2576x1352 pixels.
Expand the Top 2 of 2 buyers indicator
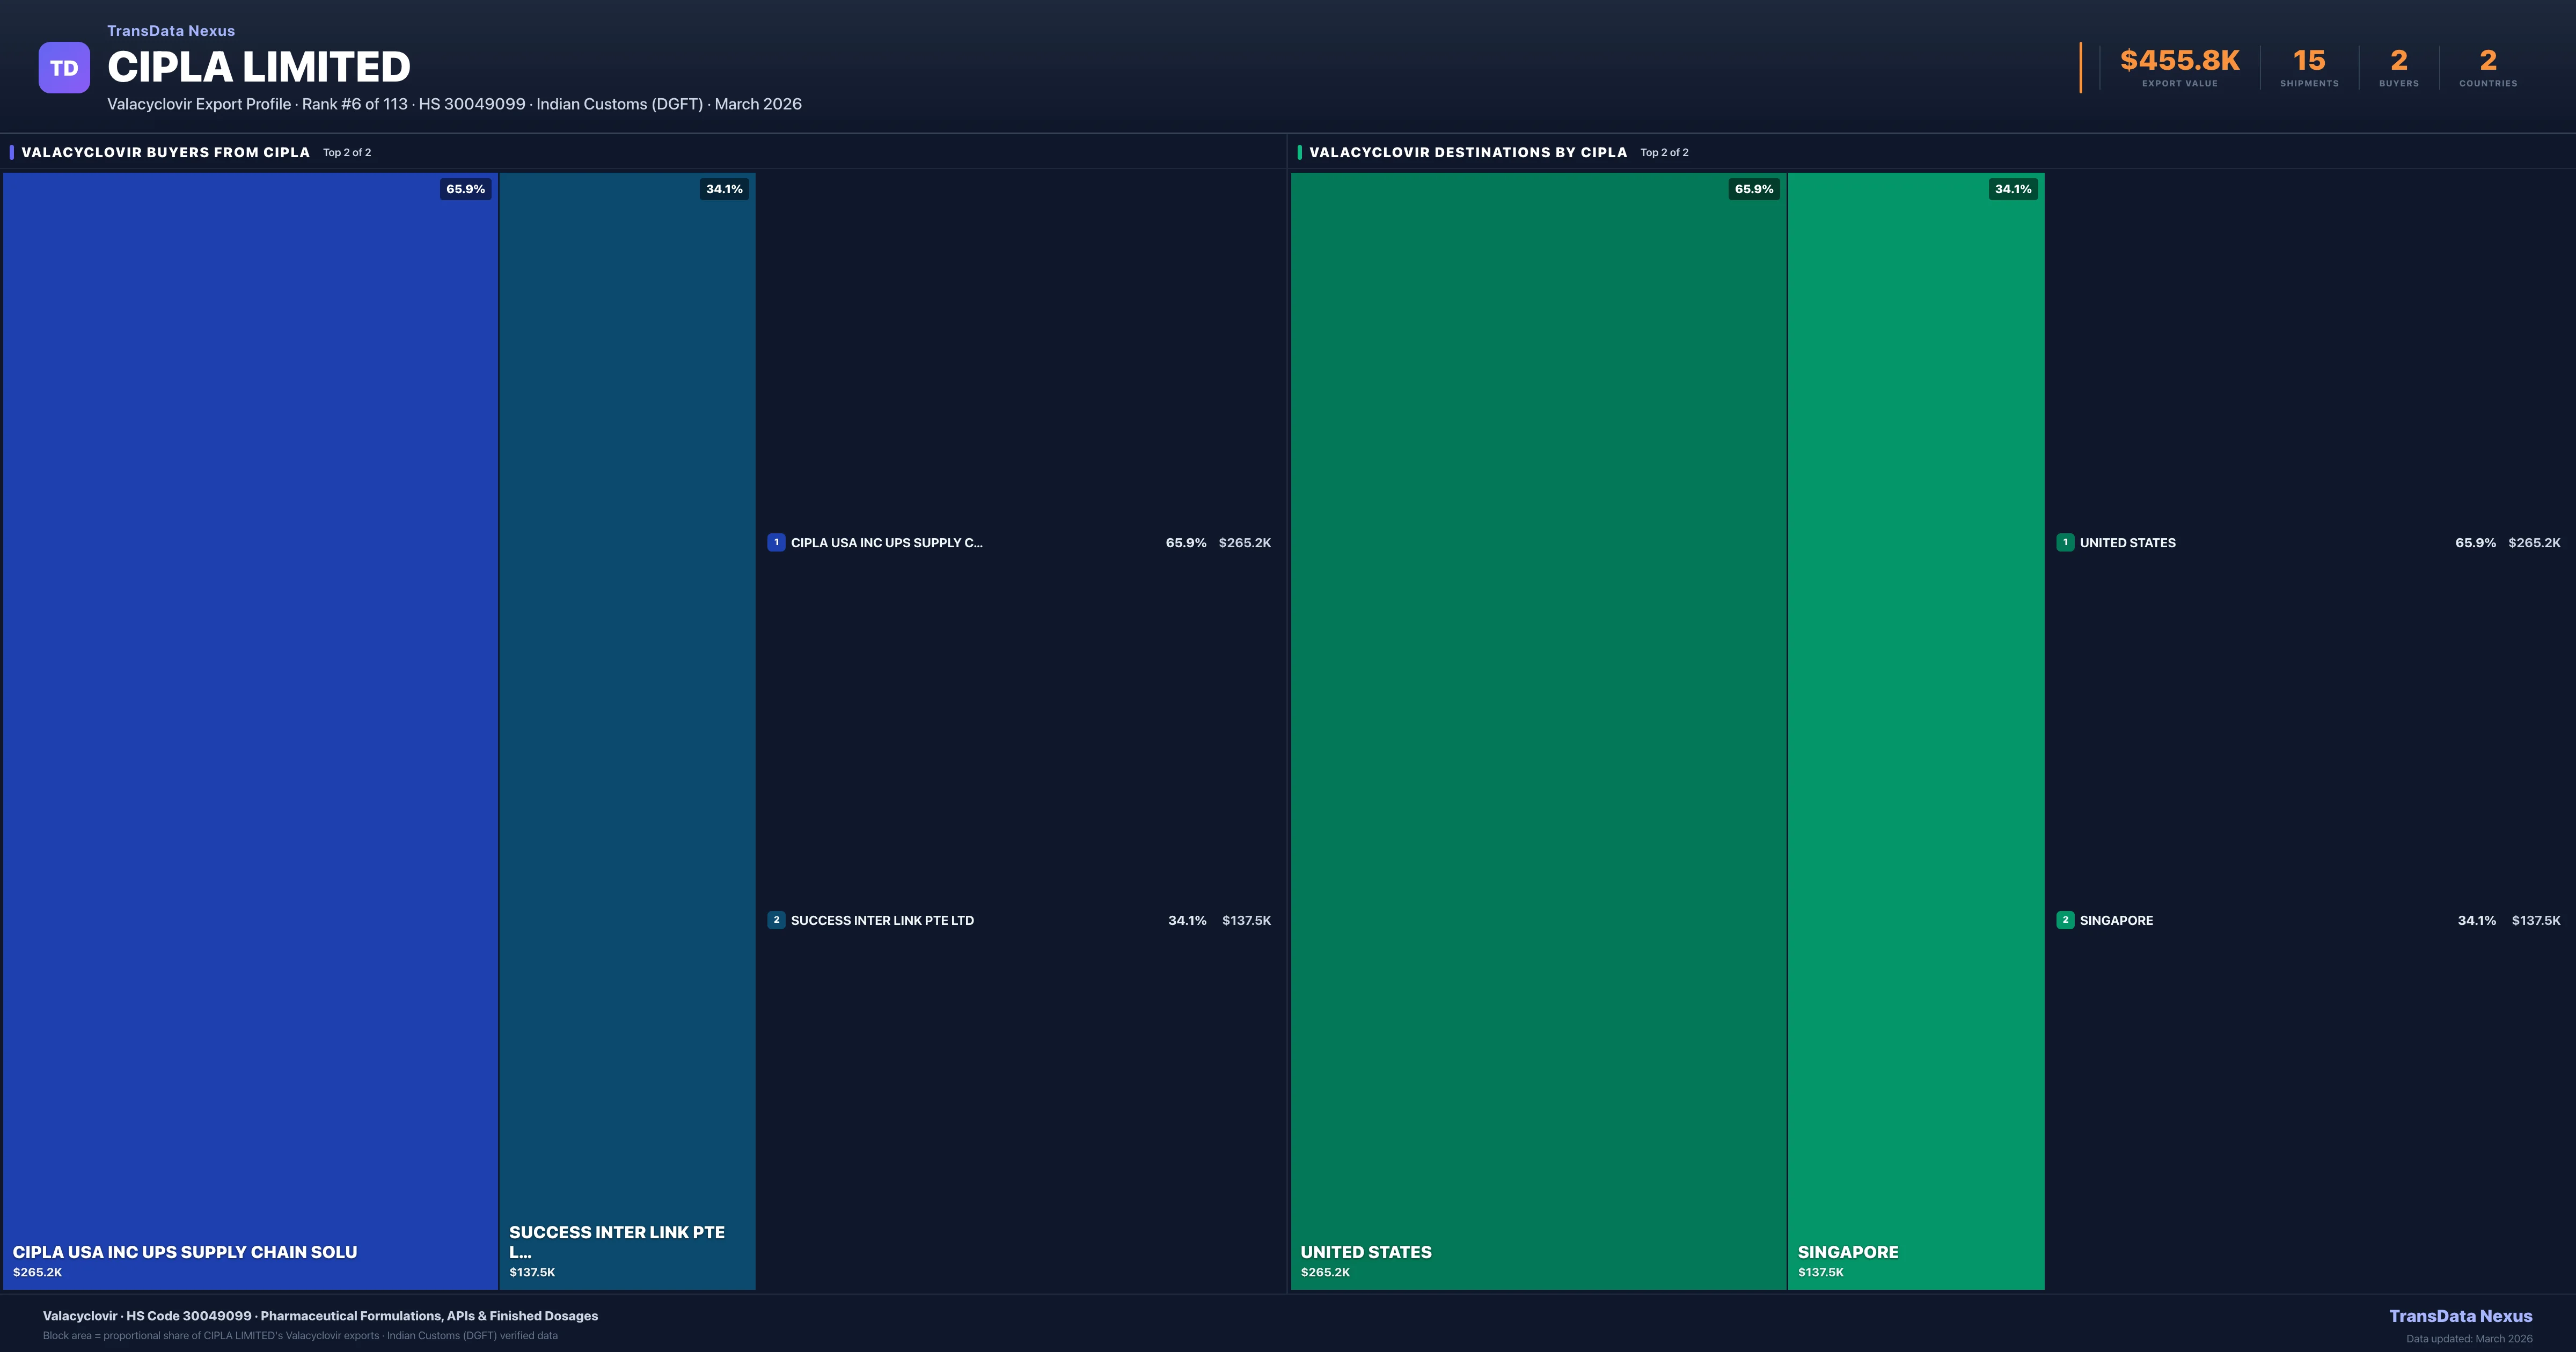[x=346, y=152]
